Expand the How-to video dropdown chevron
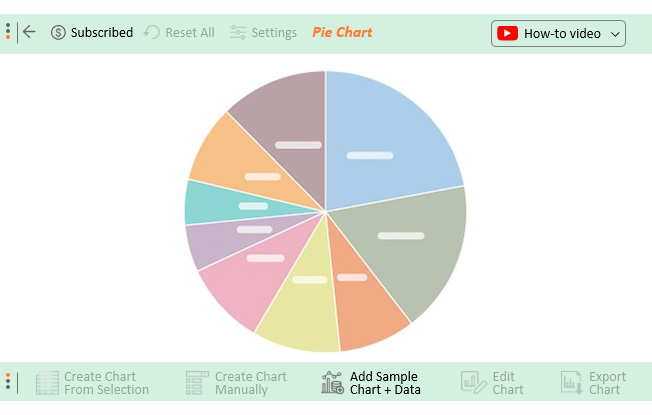The width and height of the screenshot is (652, 415). click(615, 34)
